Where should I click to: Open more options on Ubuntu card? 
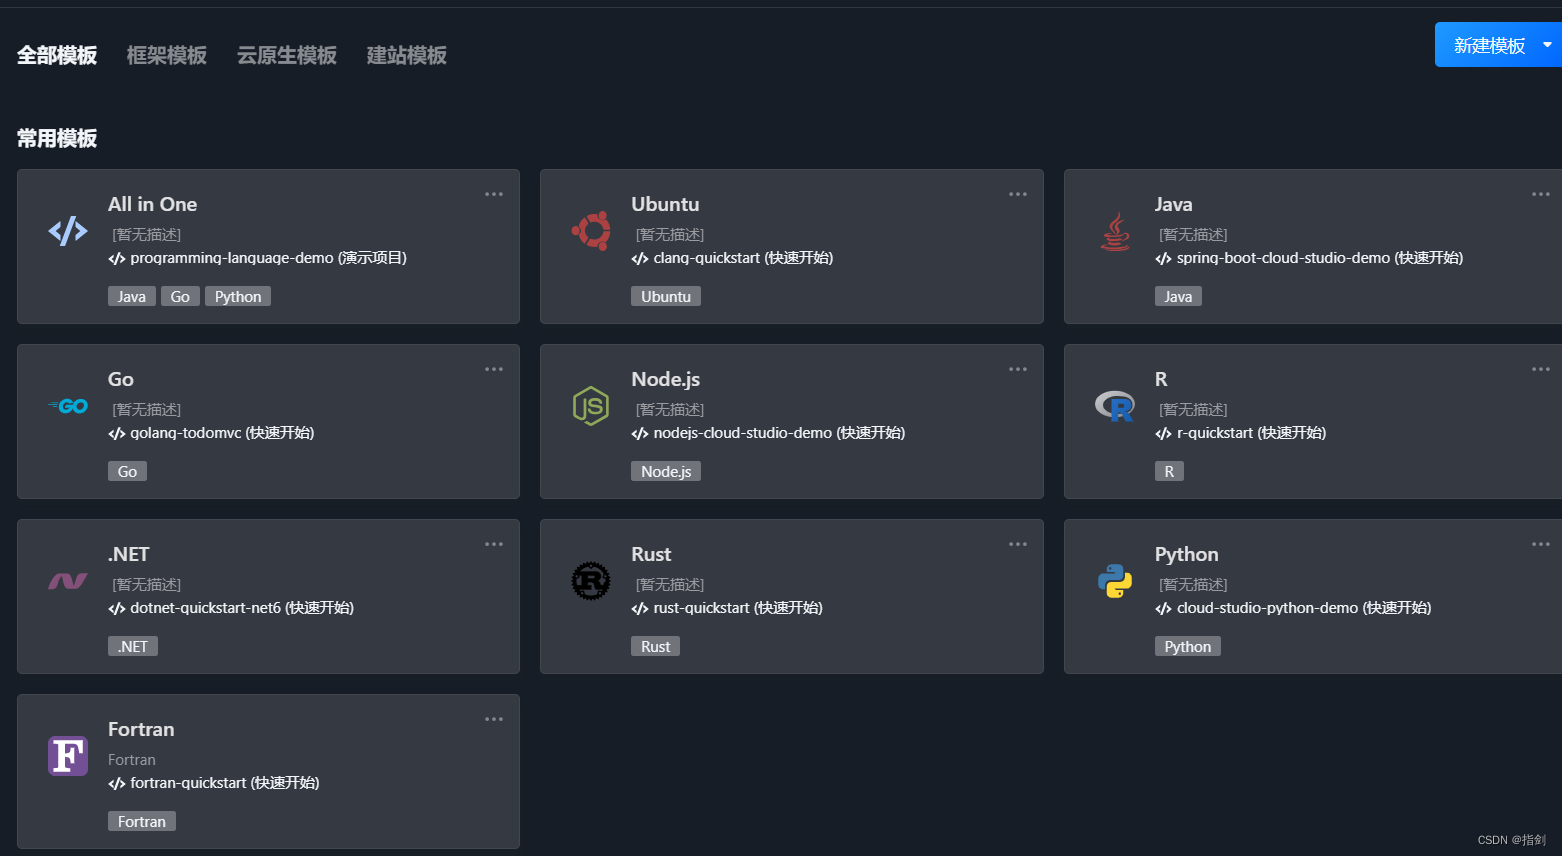click(x=1018, y=194)
